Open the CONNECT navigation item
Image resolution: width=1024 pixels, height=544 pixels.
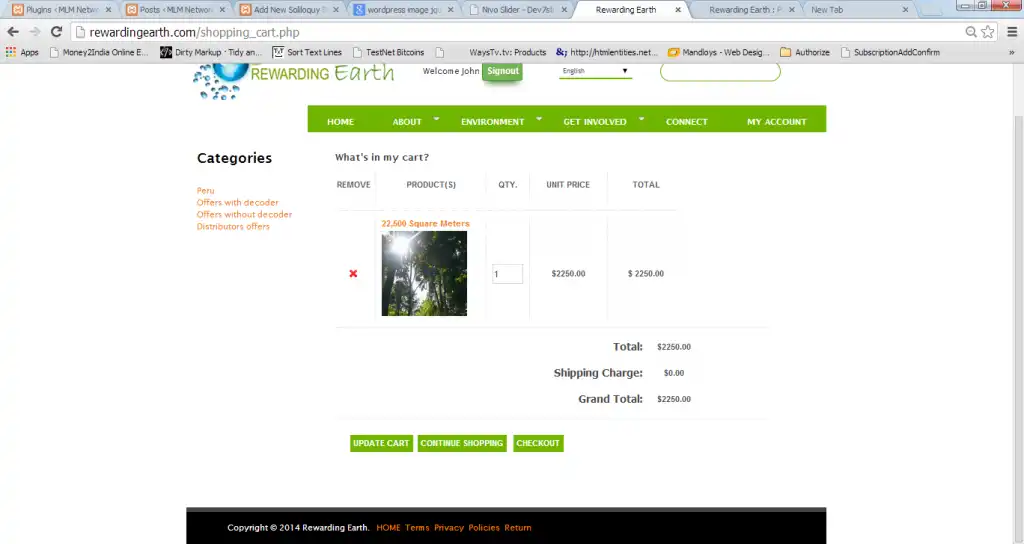pyautogui.click(x=686, y=121)
